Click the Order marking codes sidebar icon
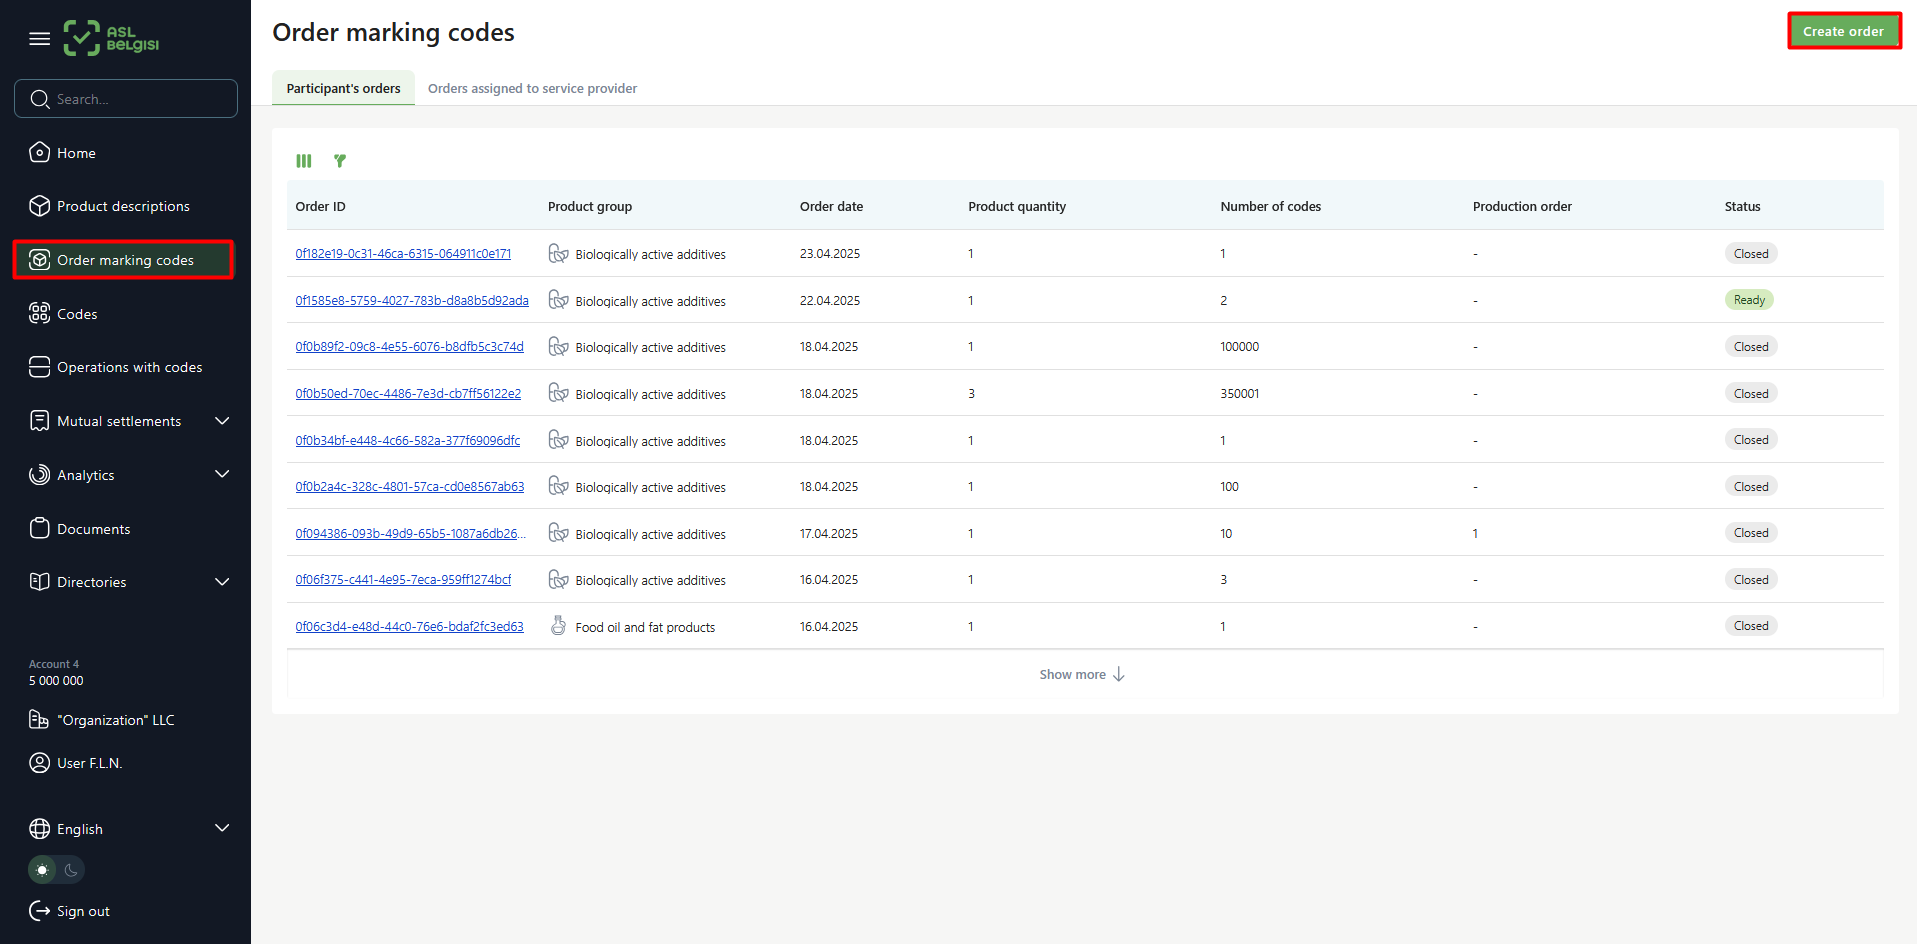1917x944 pixels. pos(40,260)
